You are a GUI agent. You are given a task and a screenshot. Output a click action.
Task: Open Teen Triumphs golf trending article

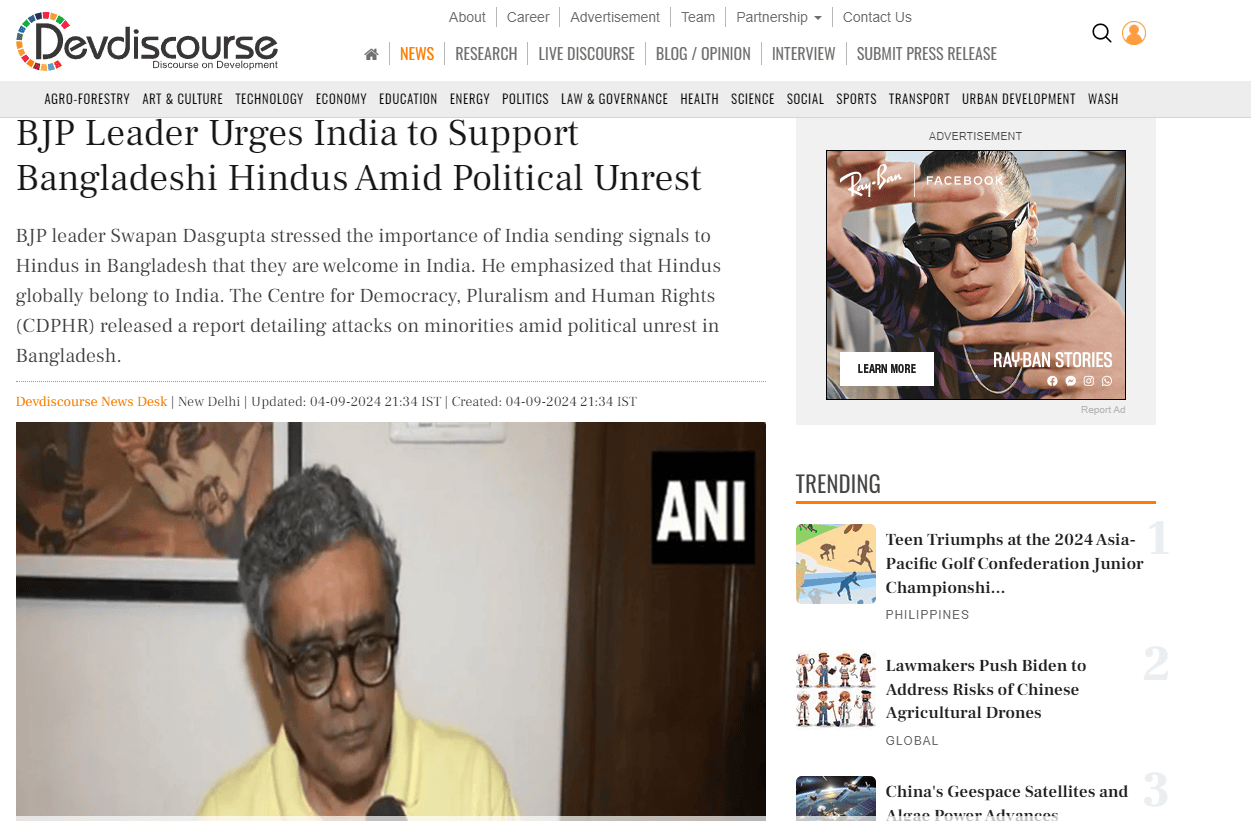(1014, 564)
